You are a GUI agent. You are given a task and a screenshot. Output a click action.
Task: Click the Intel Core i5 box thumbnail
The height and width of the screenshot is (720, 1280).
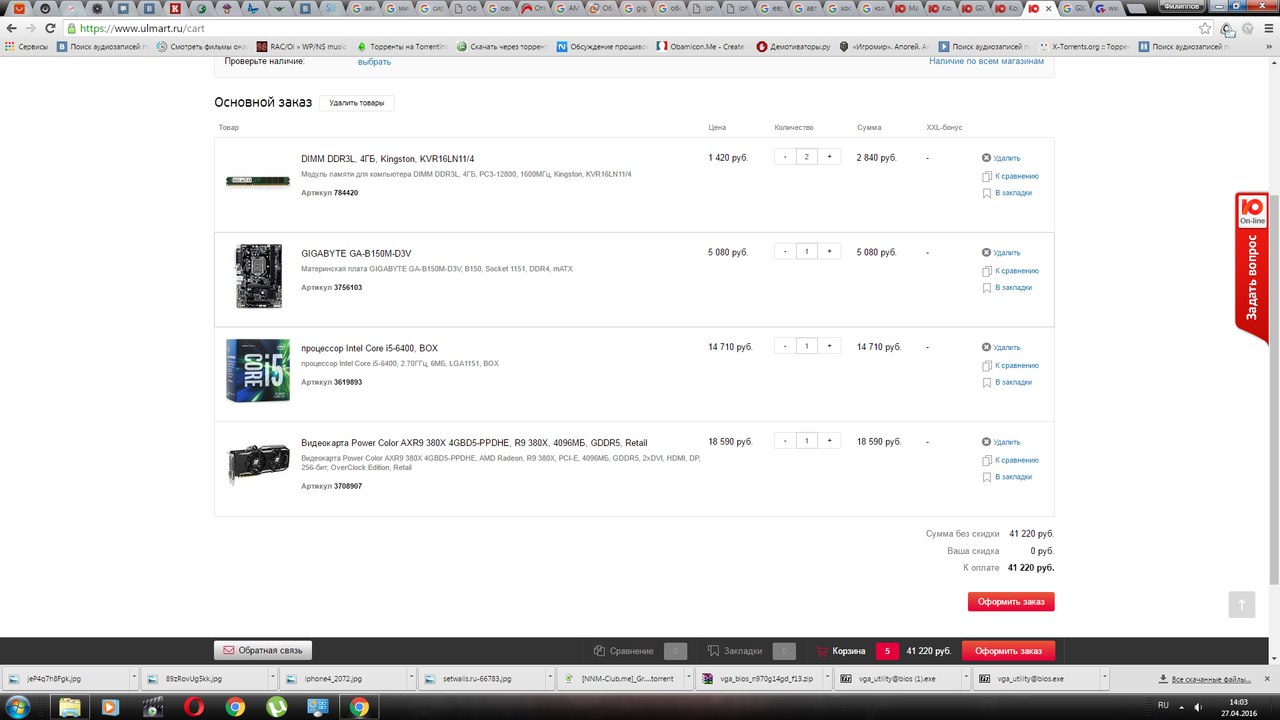[258, 370]
